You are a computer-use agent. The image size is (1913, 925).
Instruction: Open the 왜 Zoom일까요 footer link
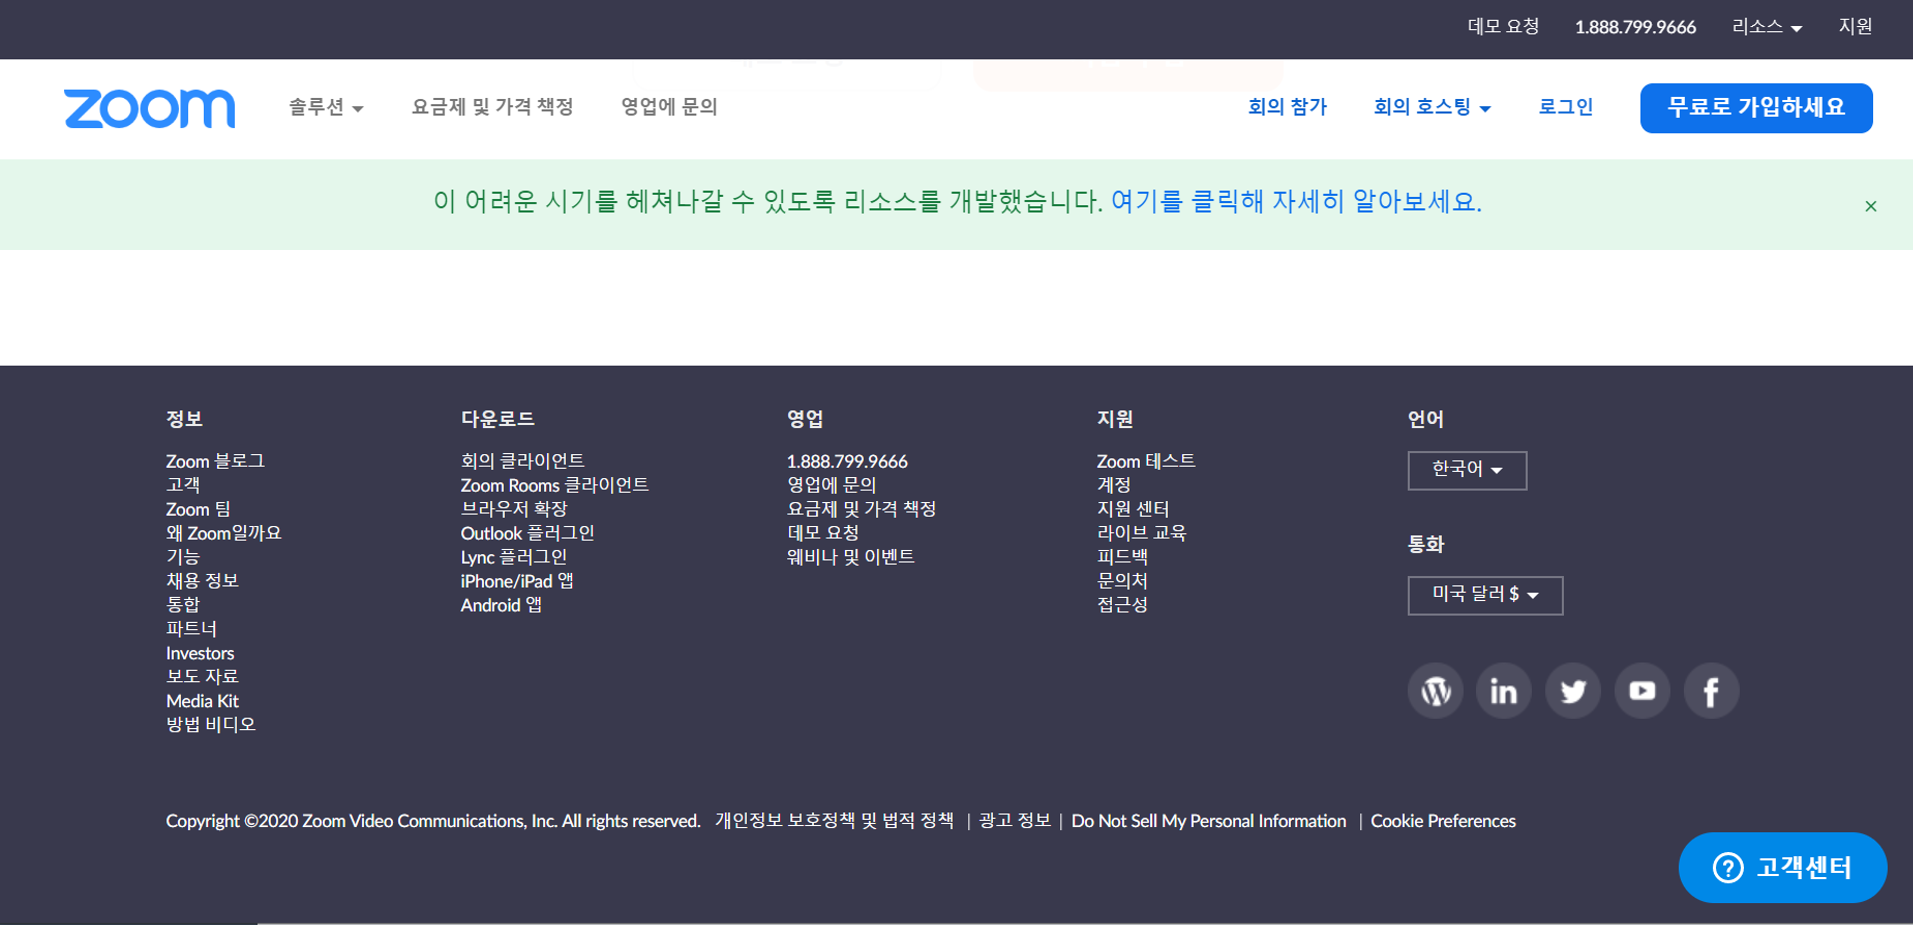(224, 533)
